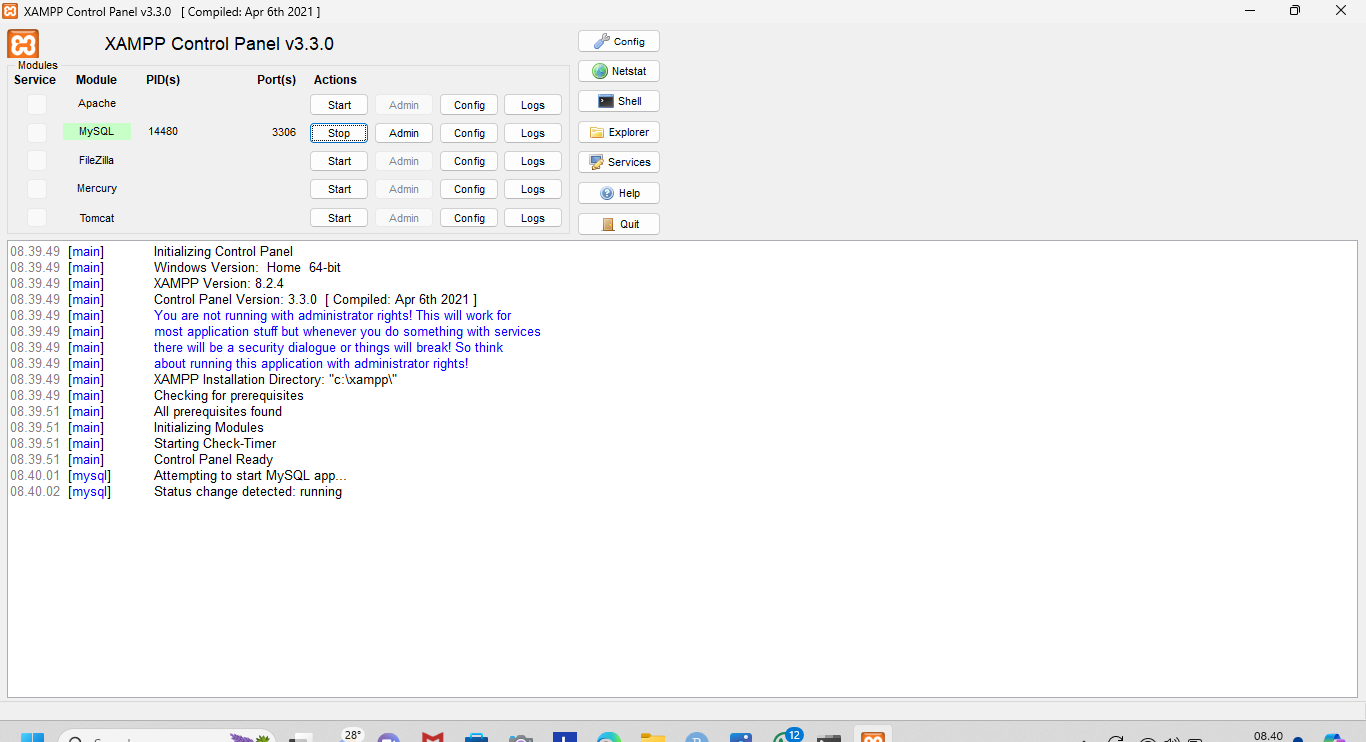The height and width of the screenshot is (742, 1366).
Task: Click the 08.40.02 timestamp in the log
Action: pyautogui.click(x=35, y=492)
